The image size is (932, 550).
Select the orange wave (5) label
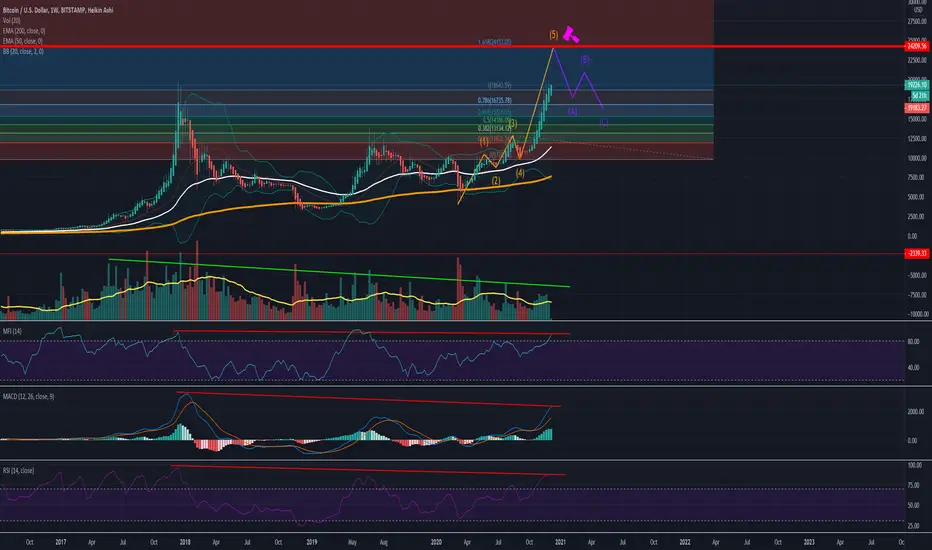553,34
